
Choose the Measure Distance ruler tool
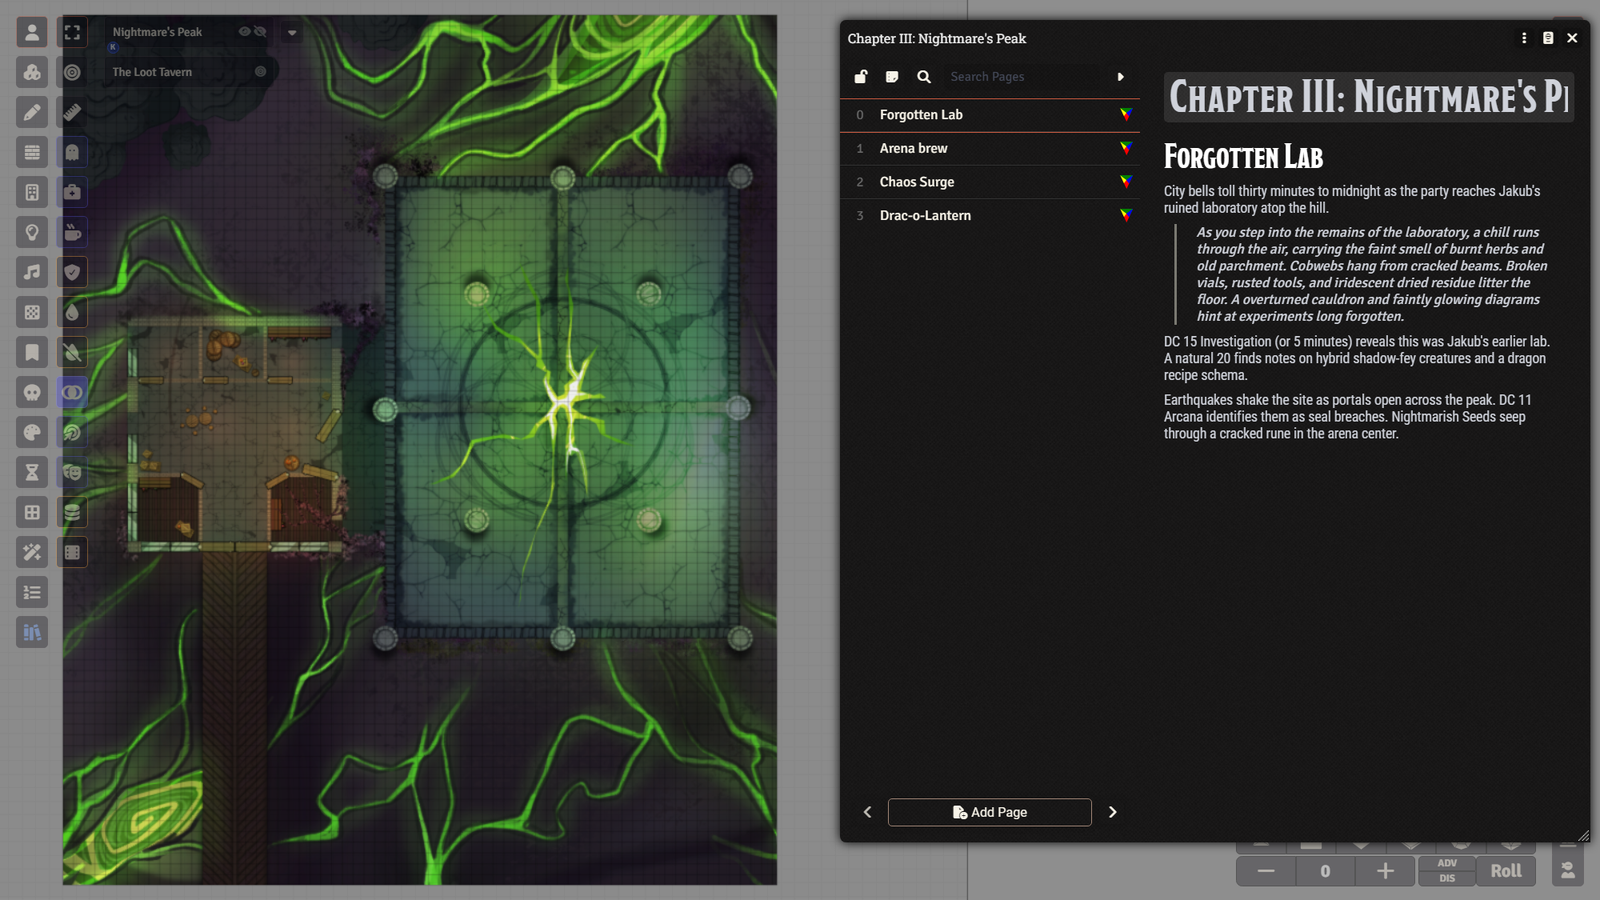72,112
